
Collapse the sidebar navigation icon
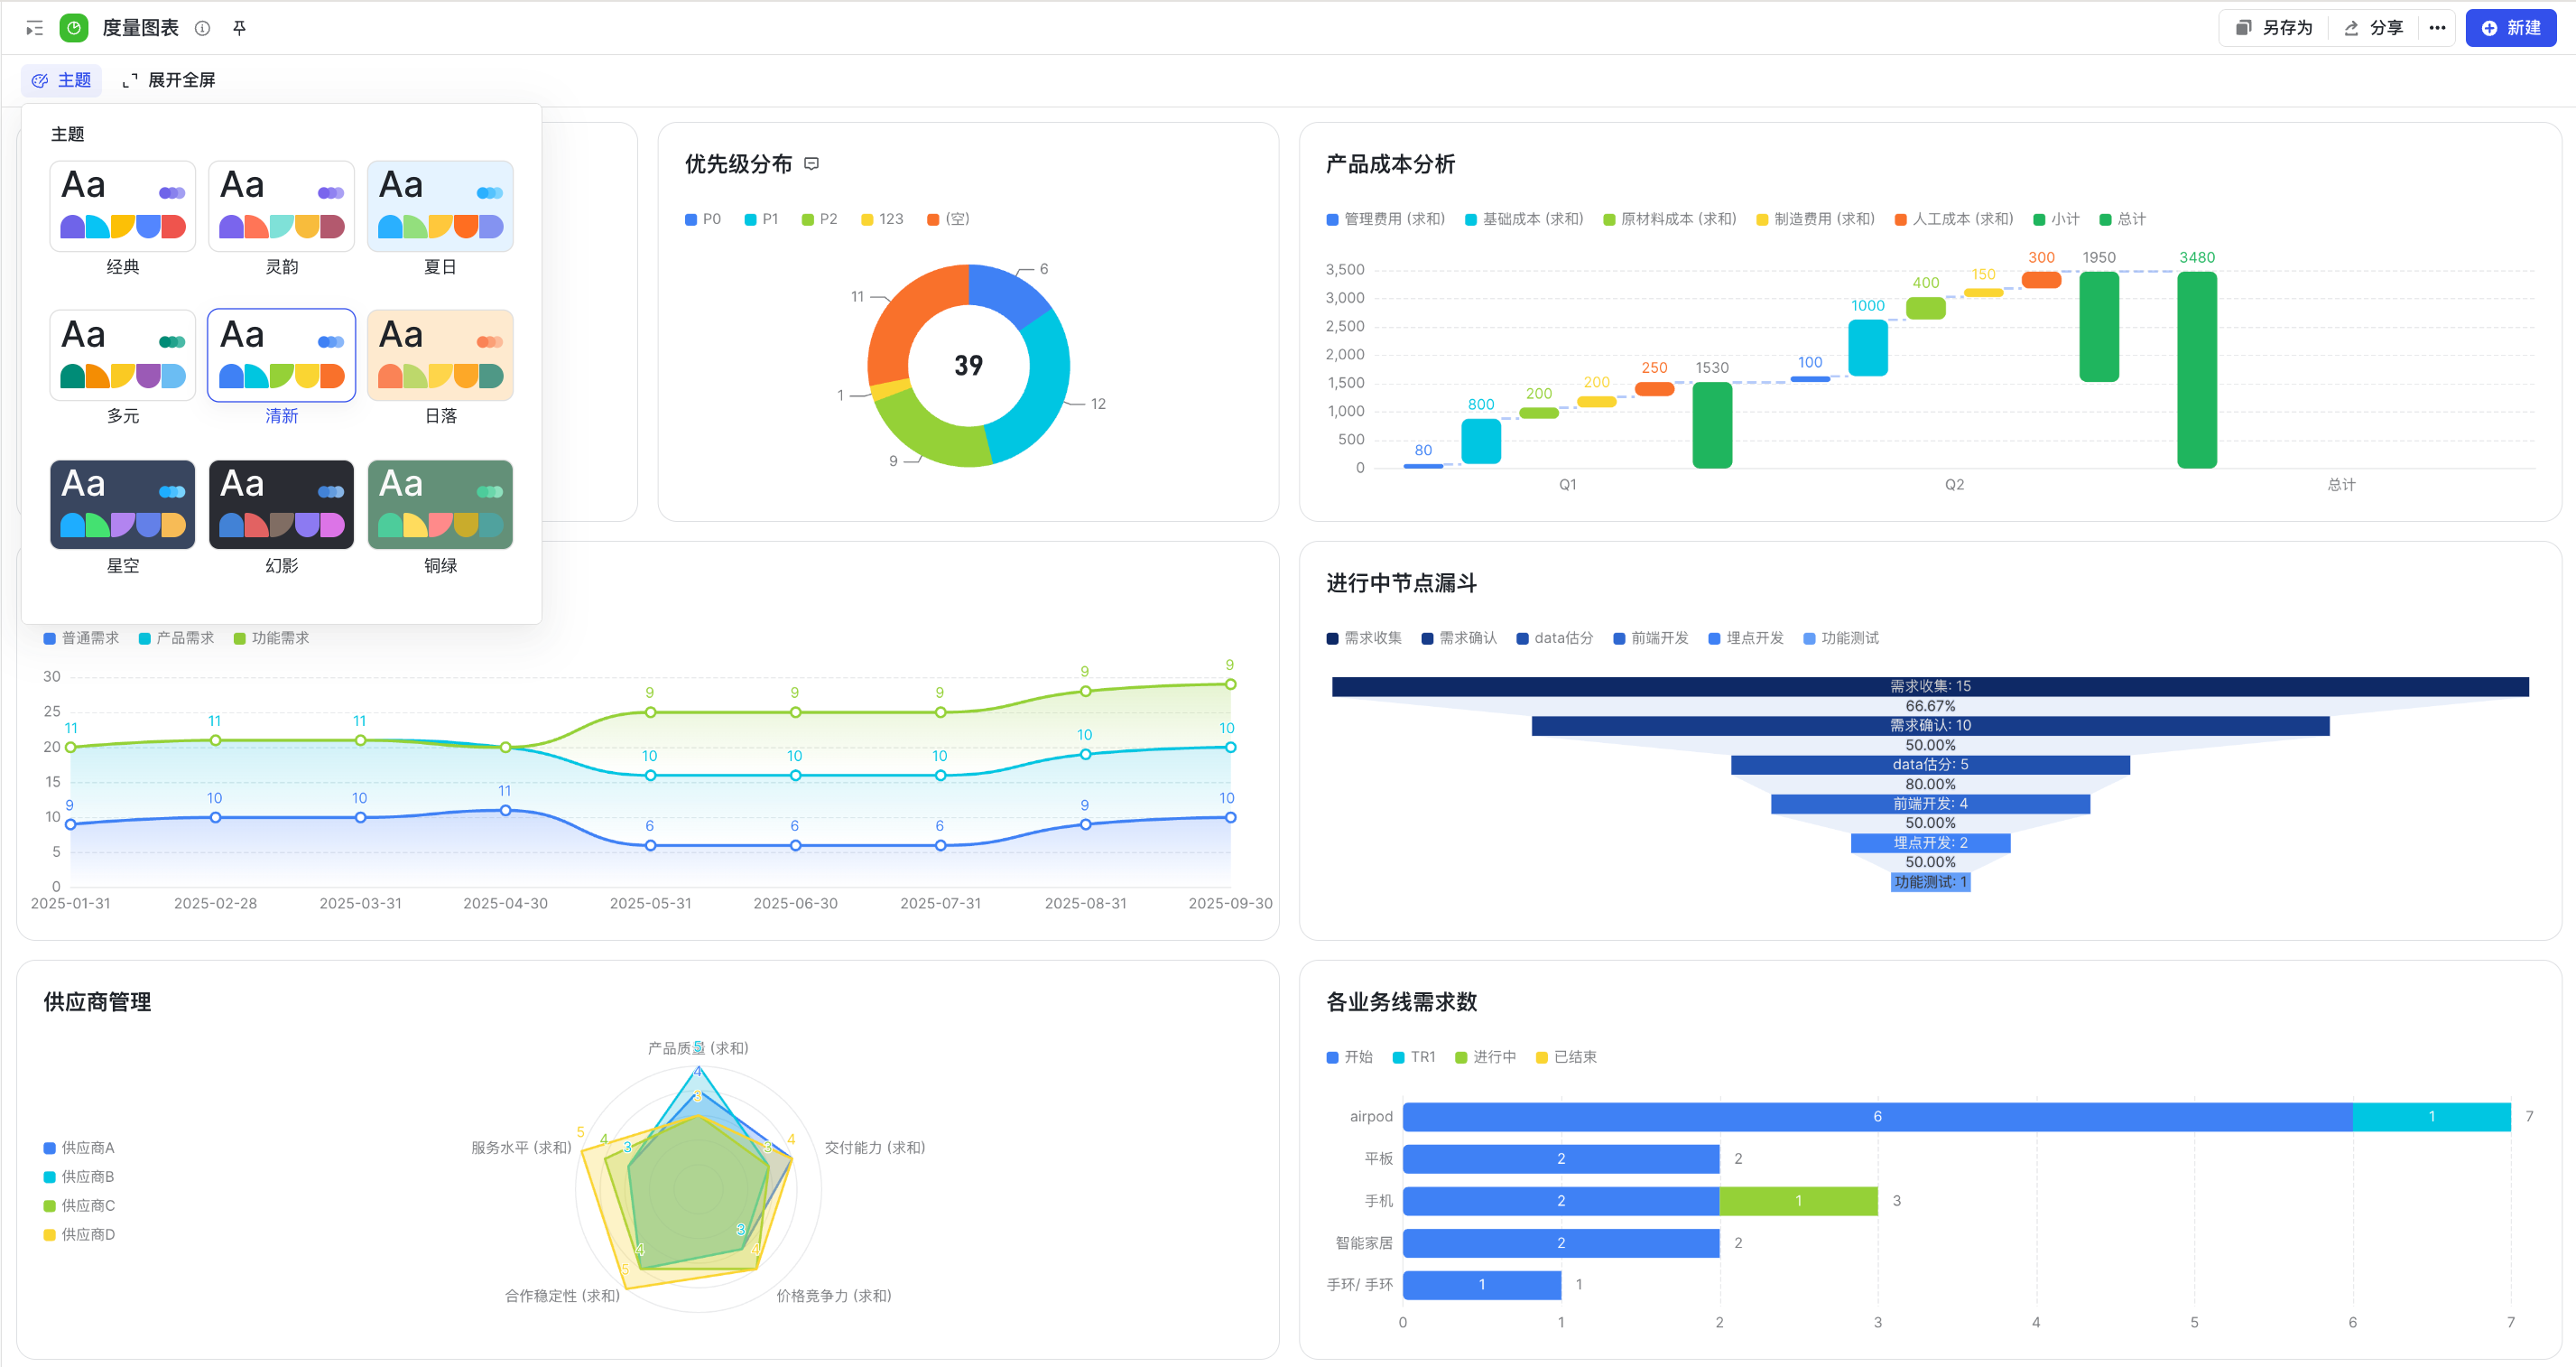point(34,28)
